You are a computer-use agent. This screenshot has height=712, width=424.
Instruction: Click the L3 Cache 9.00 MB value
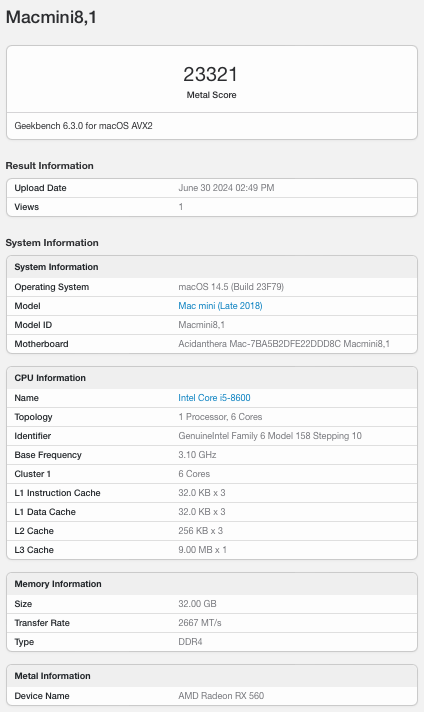coord(202,550)
